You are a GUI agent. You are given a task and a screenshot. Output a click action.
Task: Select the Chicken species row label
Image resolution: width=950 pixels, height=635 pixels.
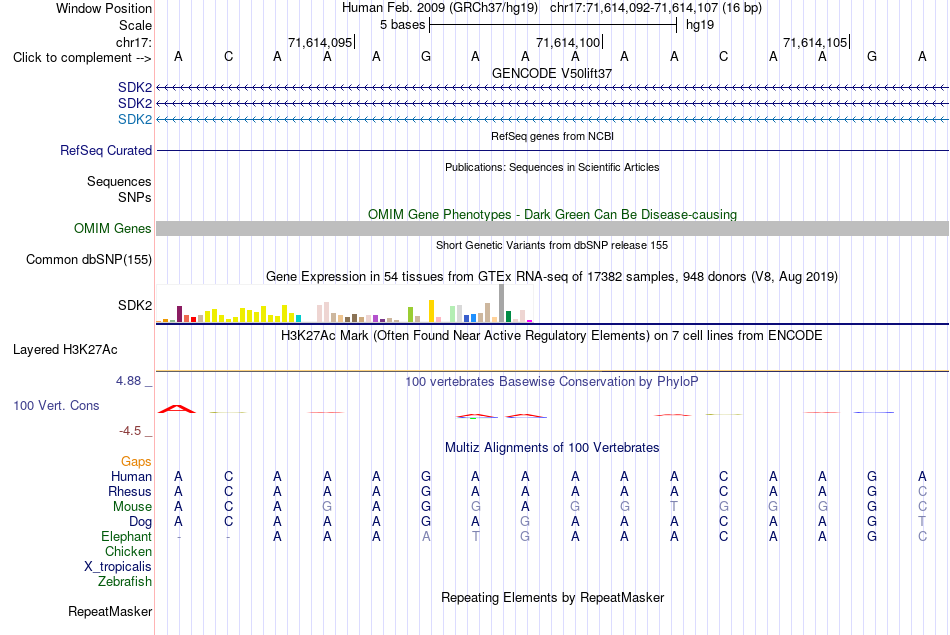[128, 551]
